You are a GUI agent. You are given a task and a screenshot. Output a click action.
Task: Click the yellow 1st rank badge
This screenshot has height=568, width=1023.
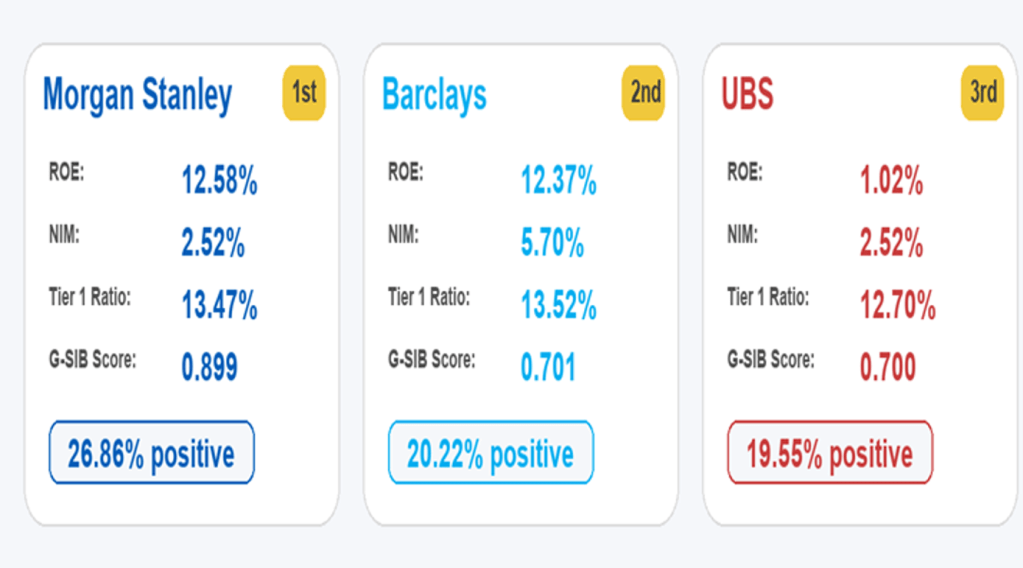(x=304, y=93)
